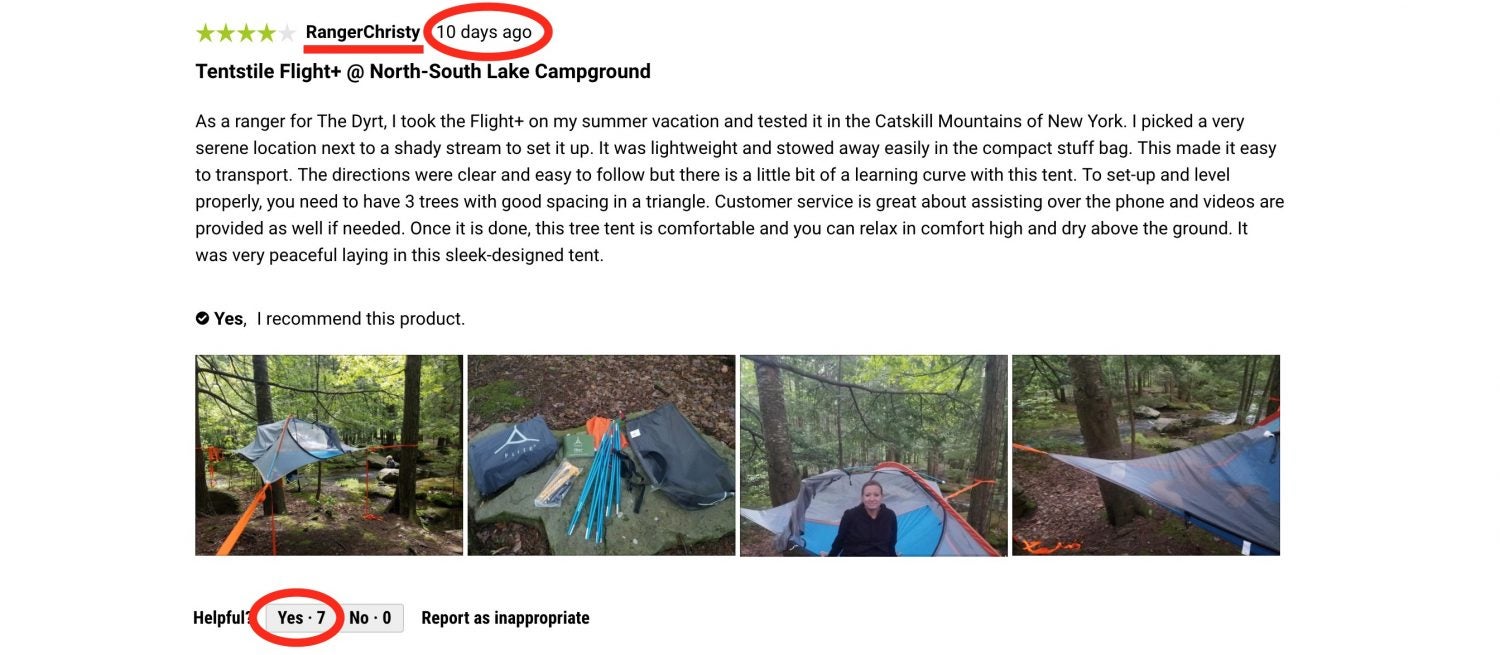Open the RangerChristy reviewer profile
The image size is (1500, 655).
[363, 32]
